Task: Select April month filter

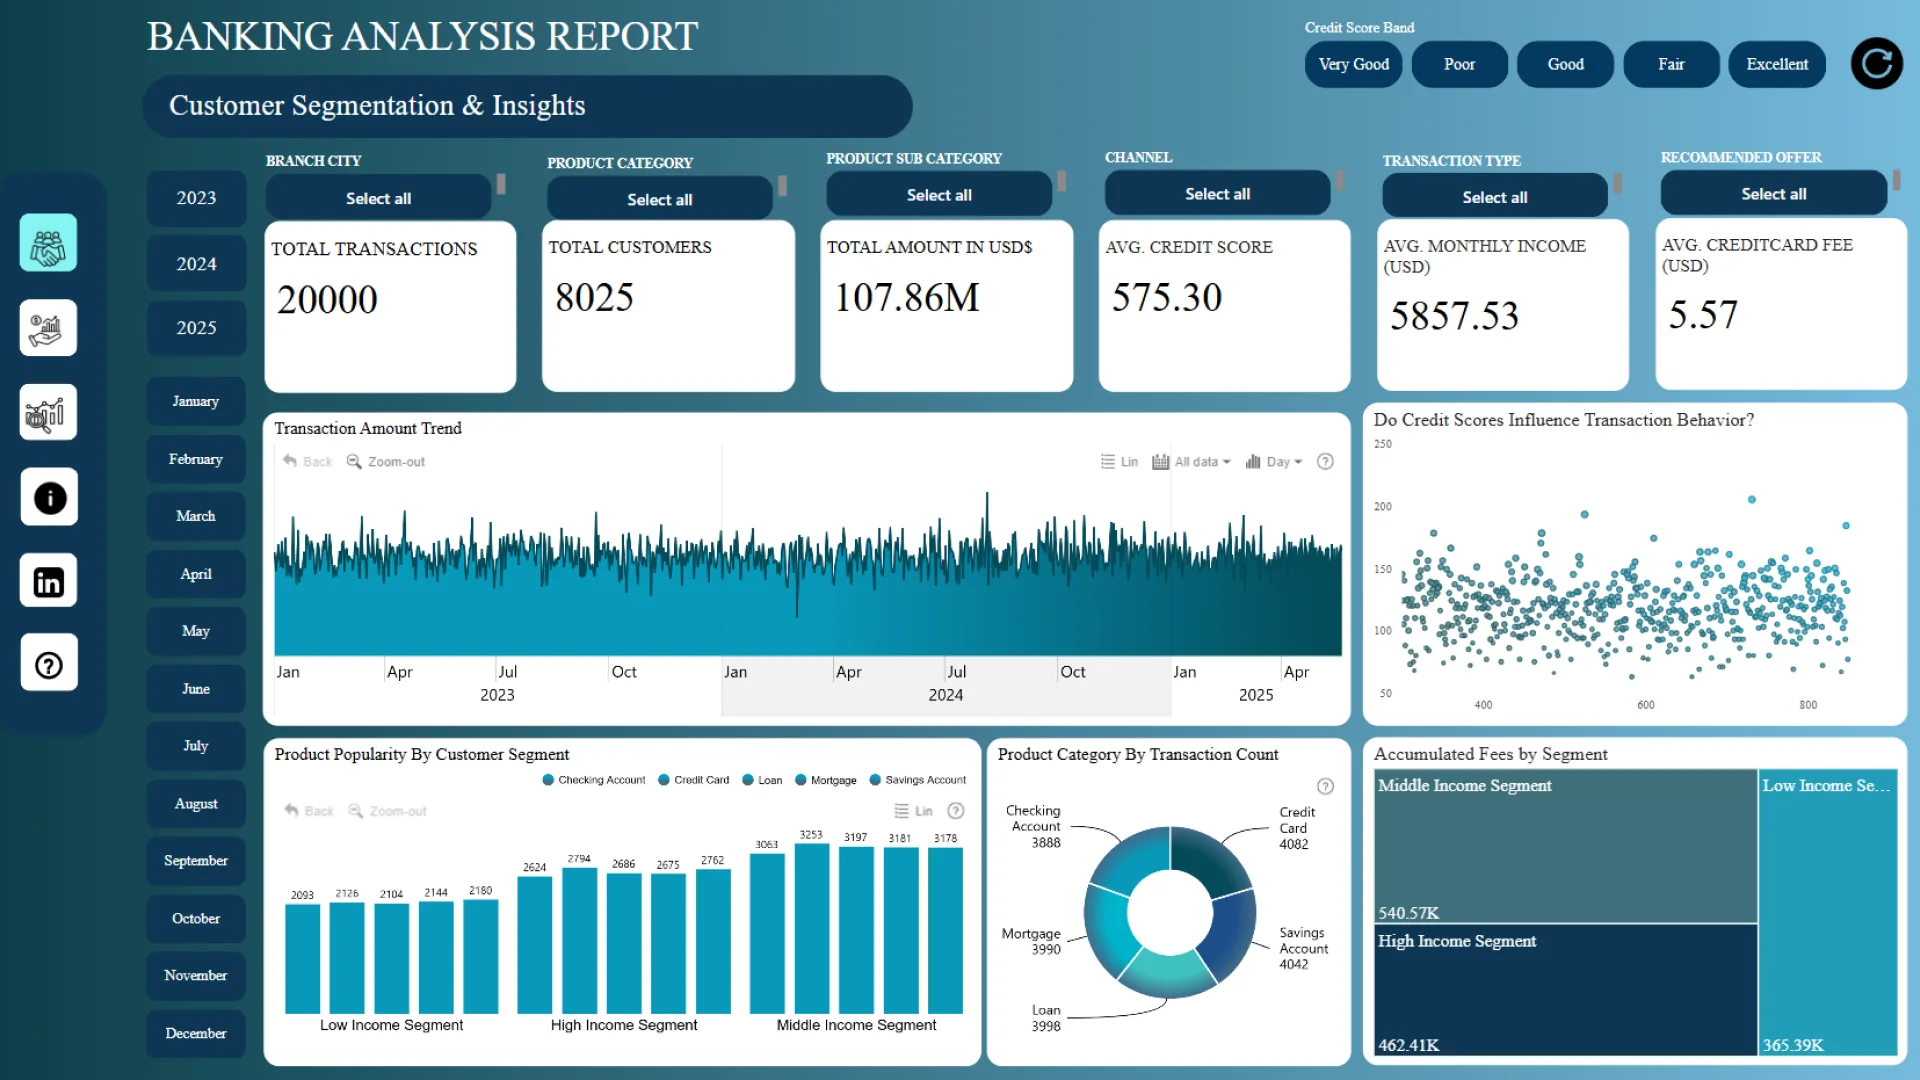Action: coord(196,574)
